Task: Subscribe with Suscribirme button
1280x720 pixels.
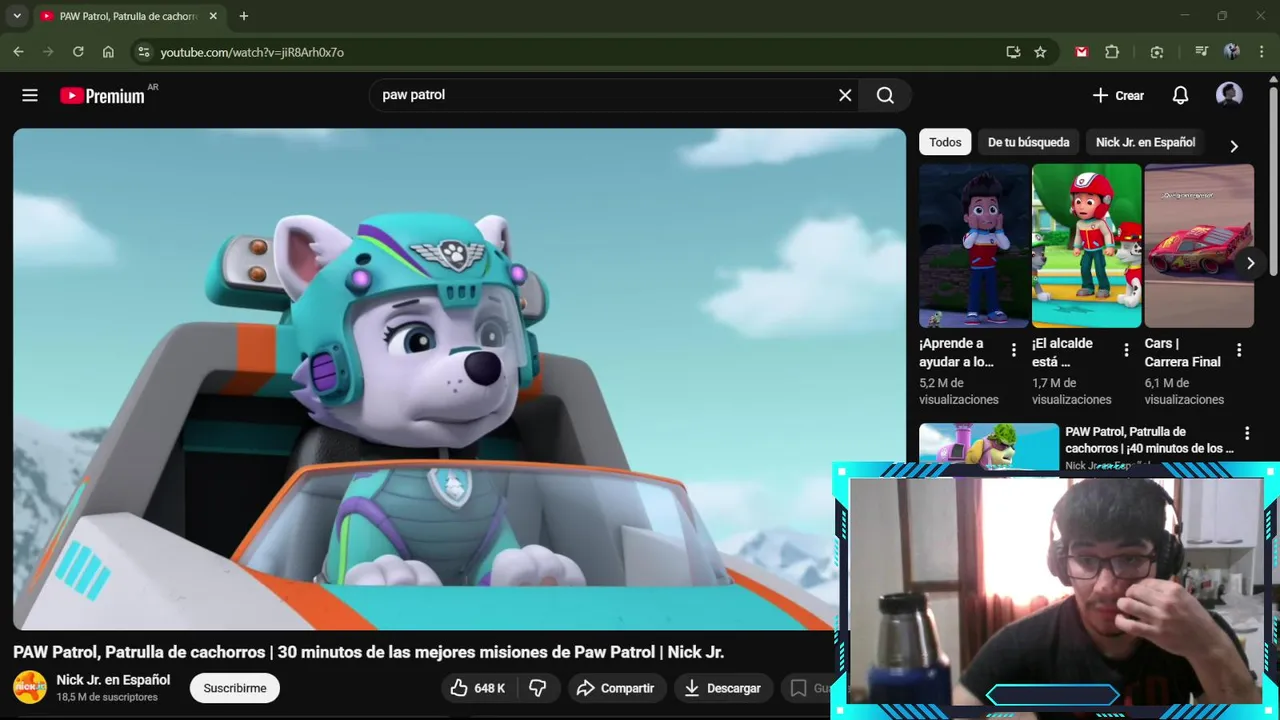Action: [x=235, y=688]
